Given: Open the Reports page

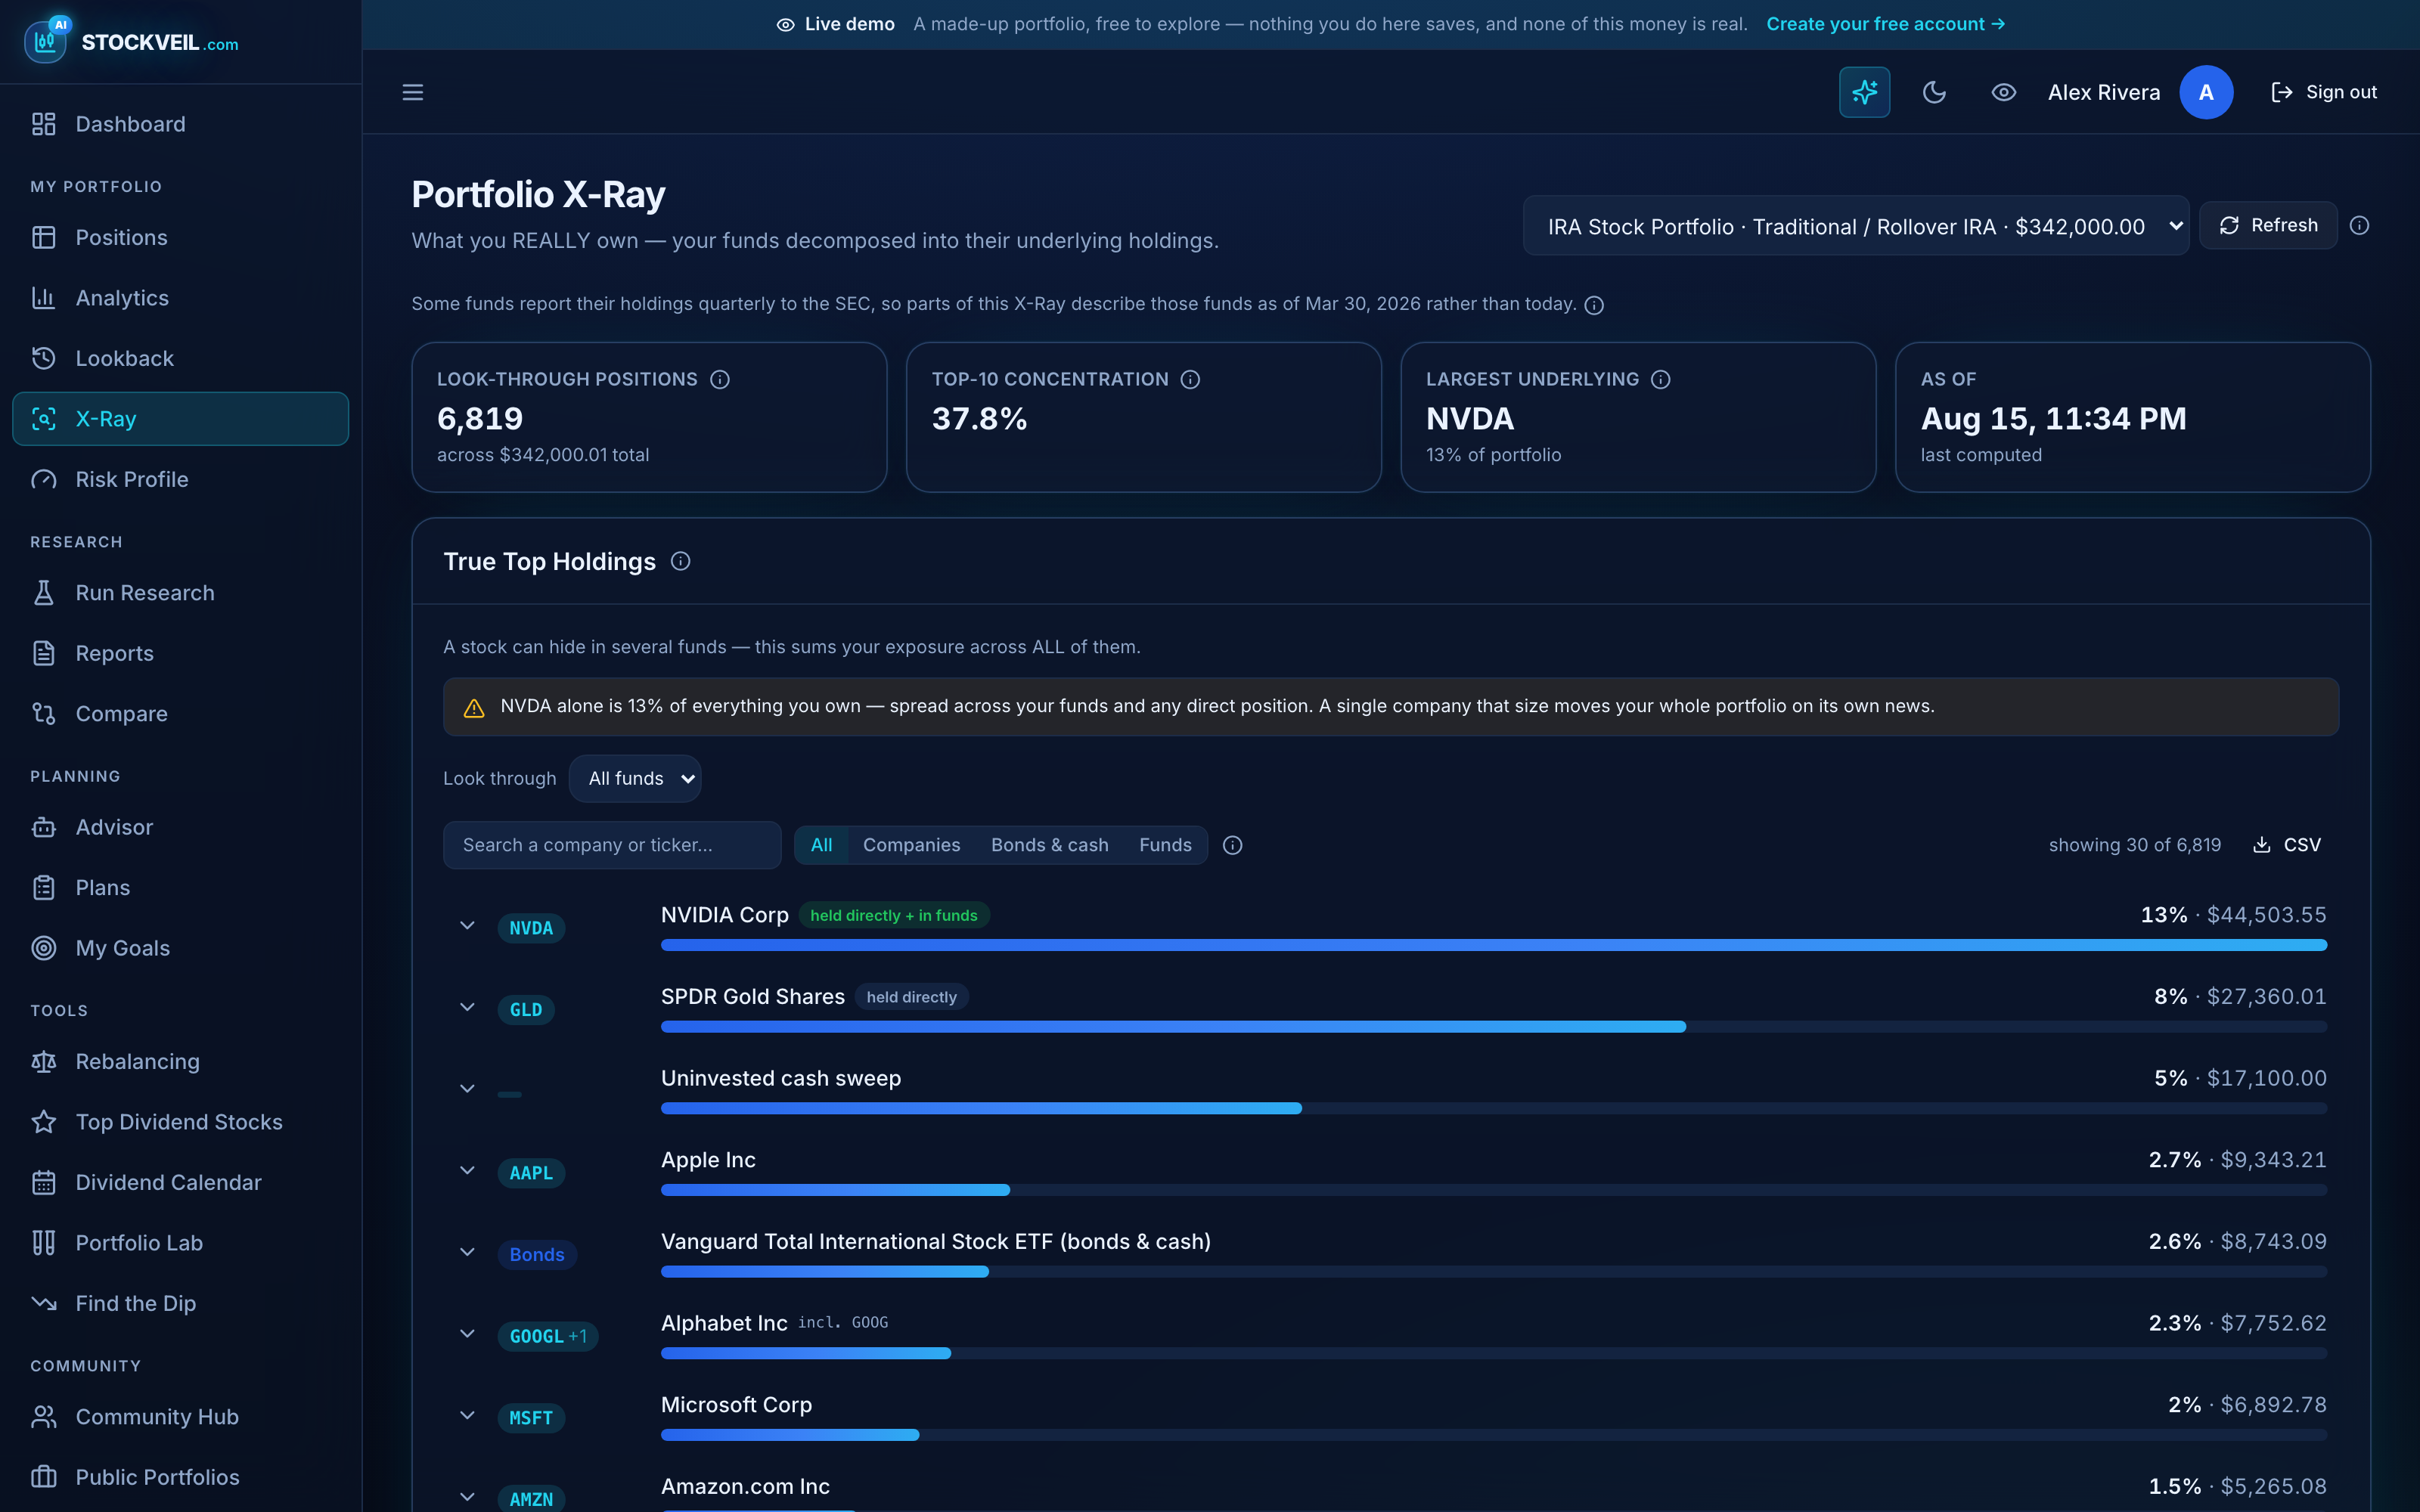Looking at the screenshot, I should pyautogui.click(x=180, y=653).
